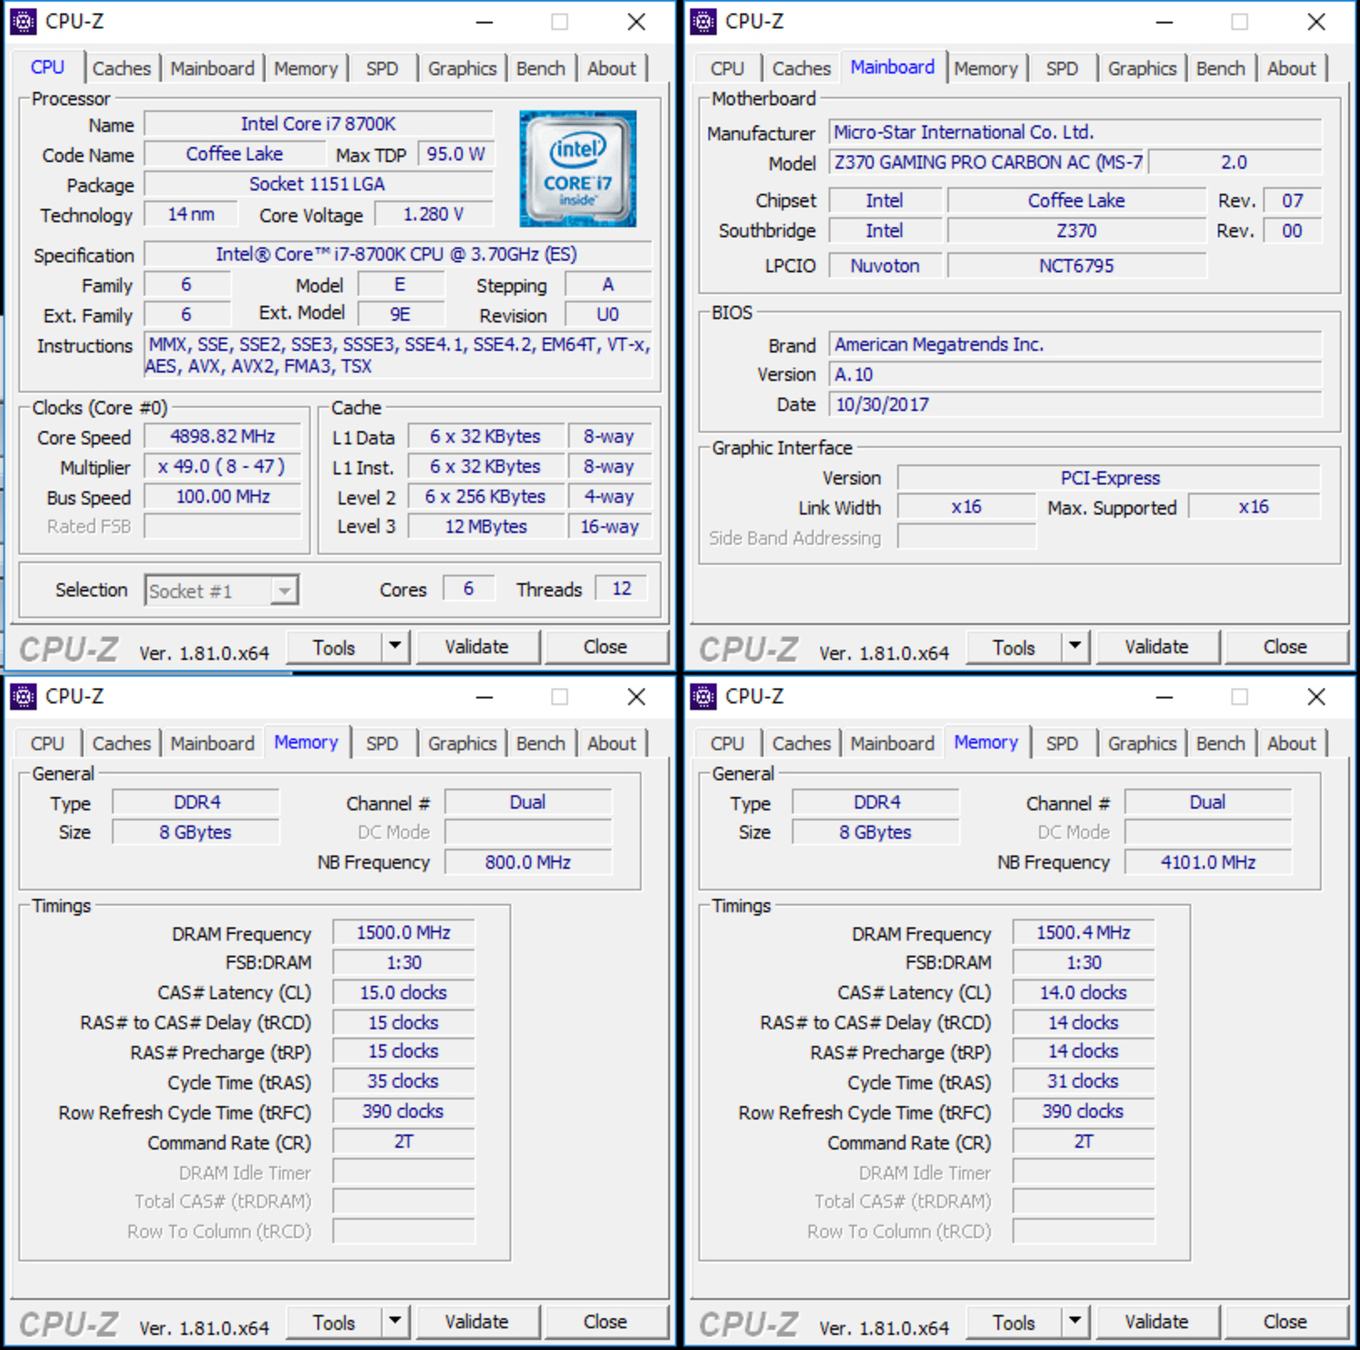Click the Cycle Time value 31 clocks
Screen dimensions: 1360x1350
tap(1083, 1082)
